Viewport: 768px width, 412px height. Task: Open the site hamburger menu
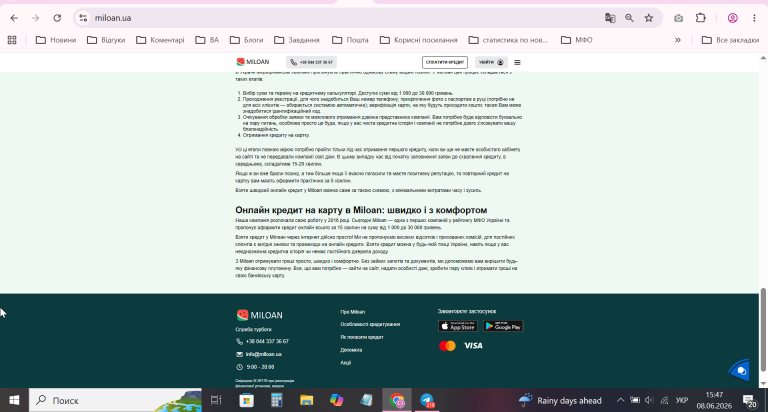tap(517, 62)
